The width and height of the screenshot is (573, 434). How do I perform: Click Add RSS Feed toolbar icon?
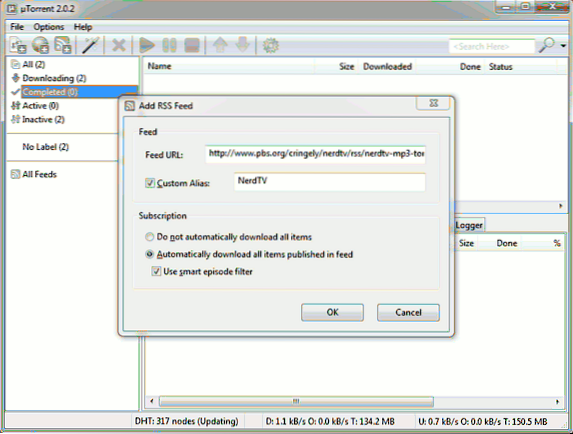[62, 45]
